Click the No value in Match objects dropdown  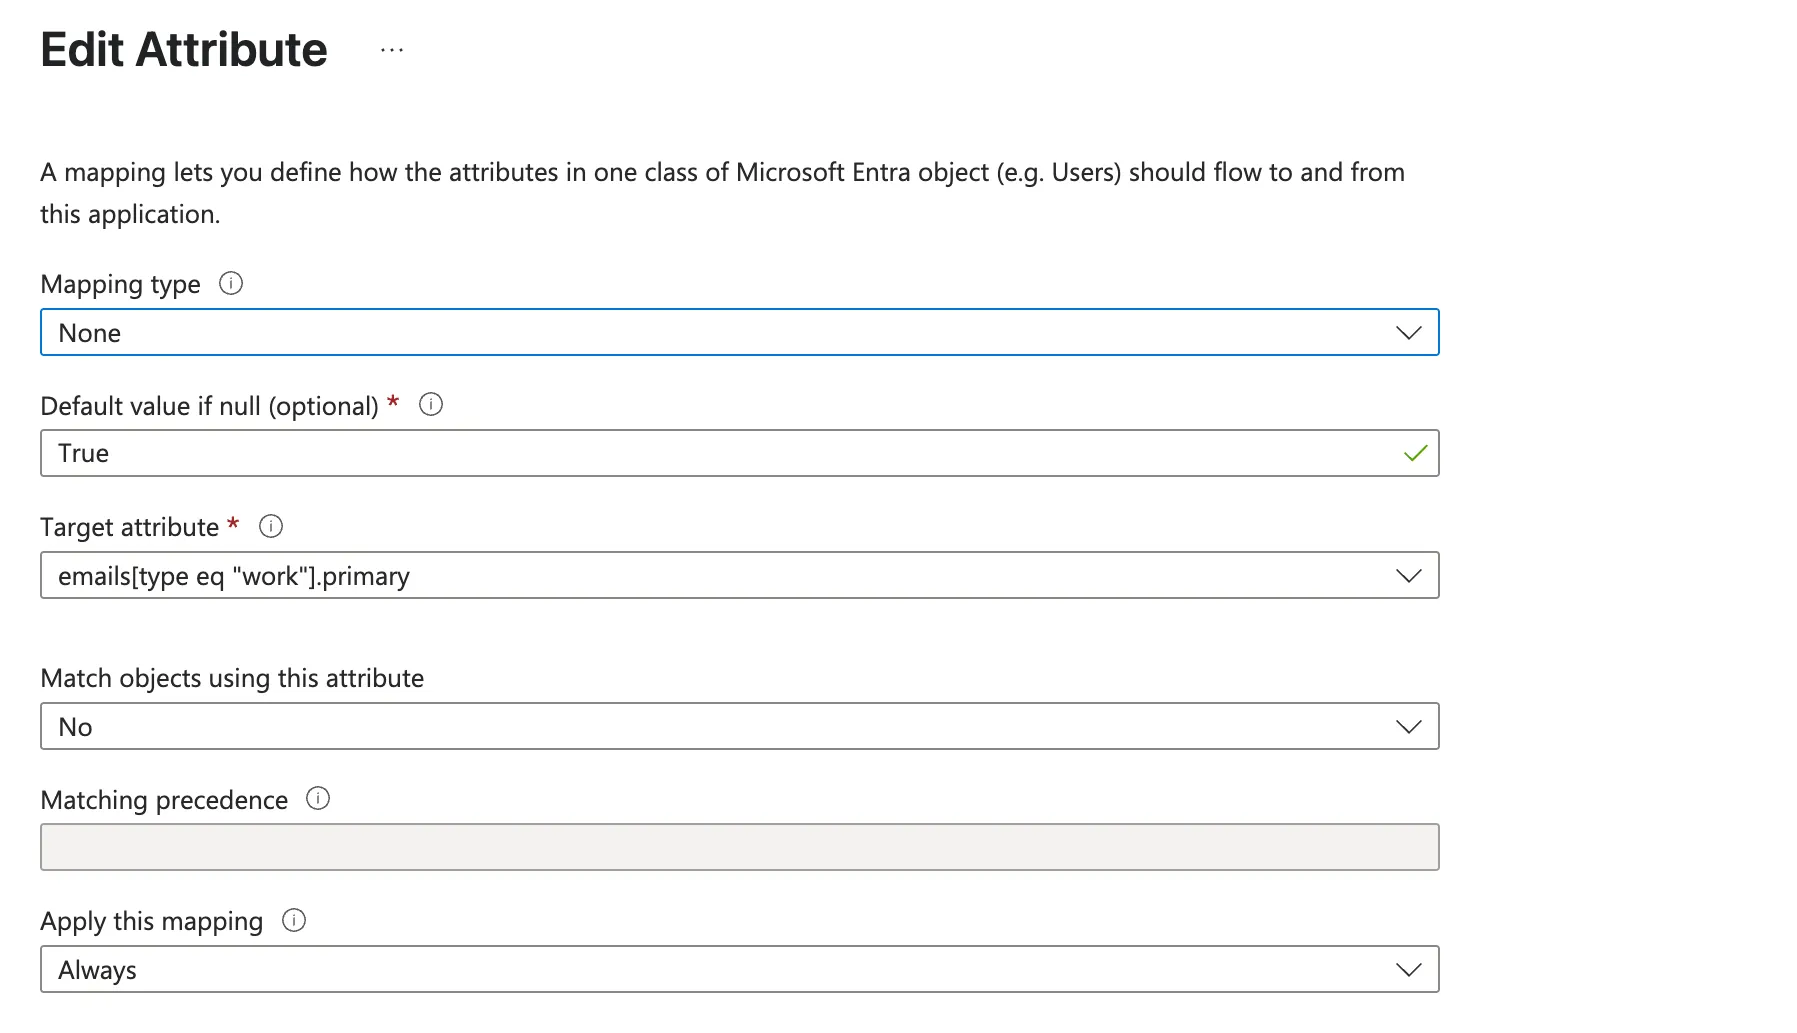click(x=76, y=726)
